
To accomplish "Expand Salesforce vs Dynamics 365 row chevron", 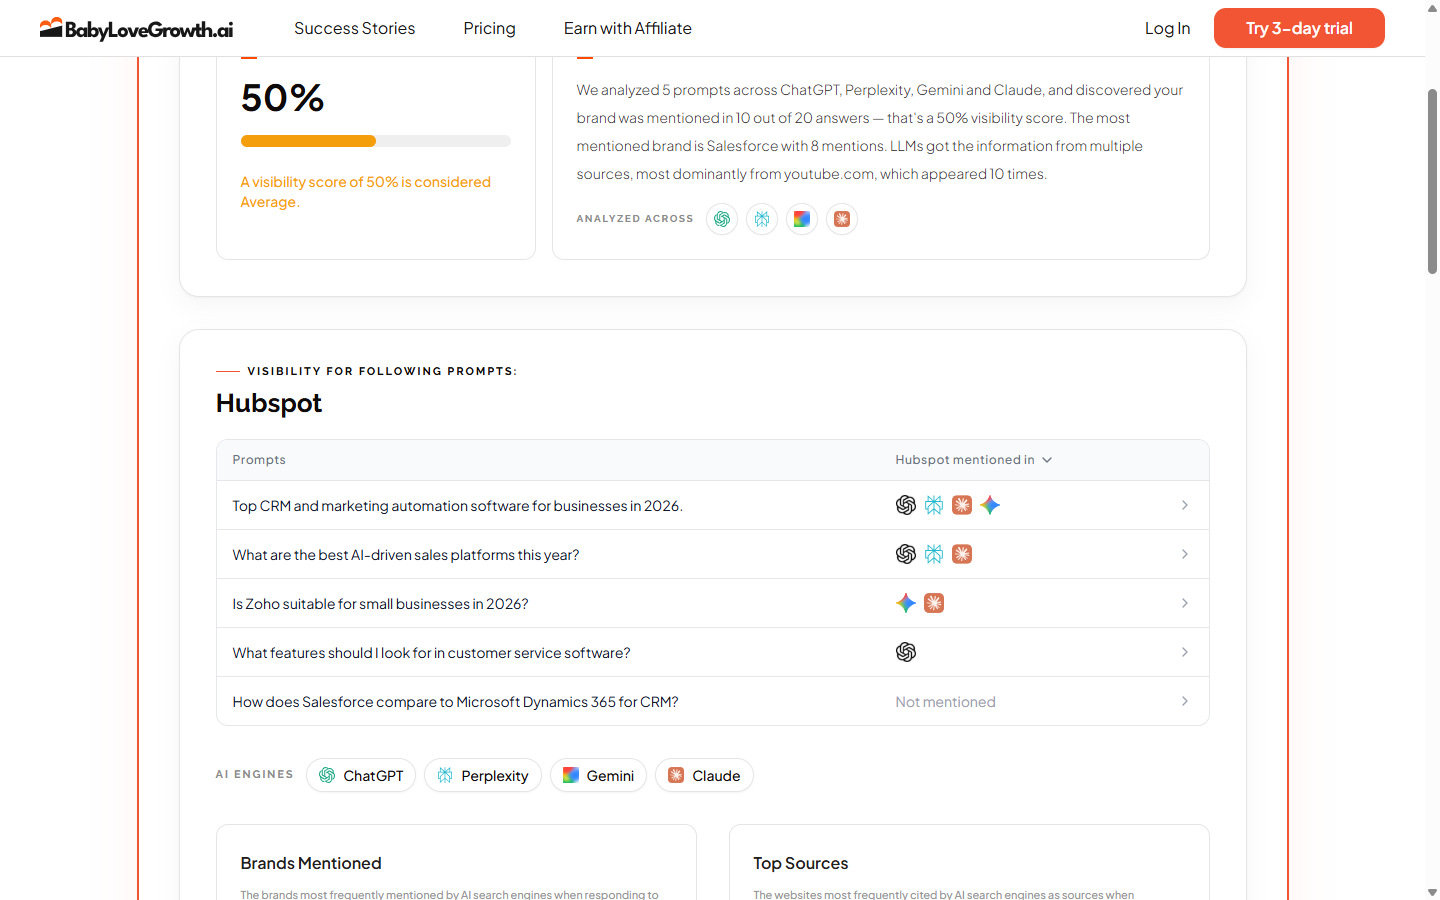I will click(1185, 701).
